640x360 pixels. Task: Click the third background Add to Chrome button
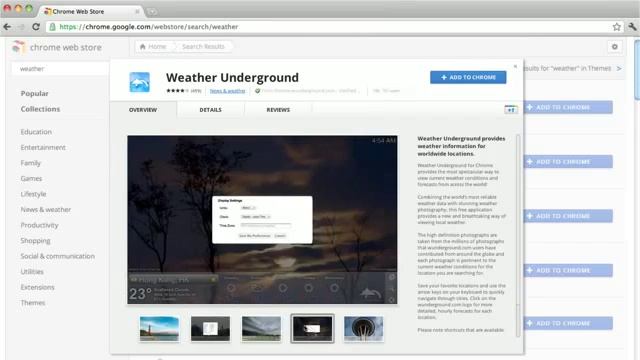(x=568, y=216)
